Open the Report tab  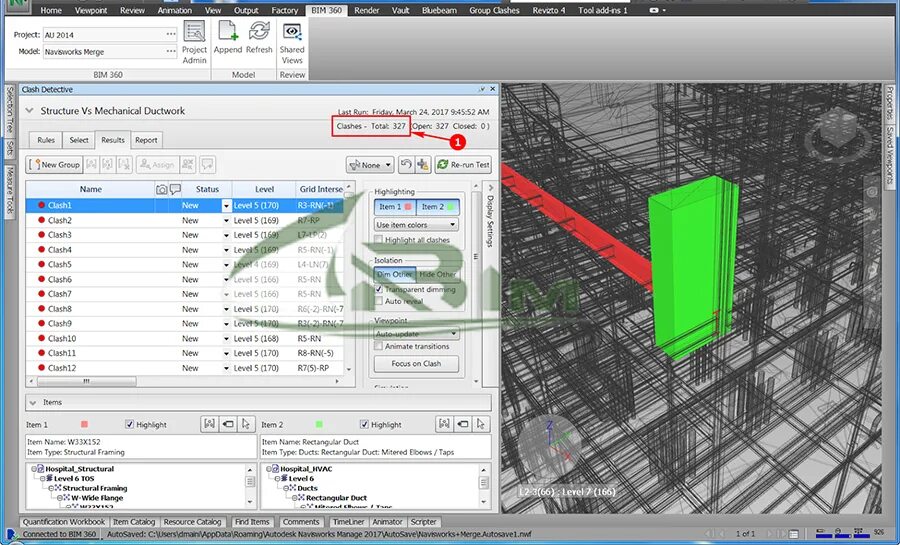pyautogui.click(x=146, y=140)
